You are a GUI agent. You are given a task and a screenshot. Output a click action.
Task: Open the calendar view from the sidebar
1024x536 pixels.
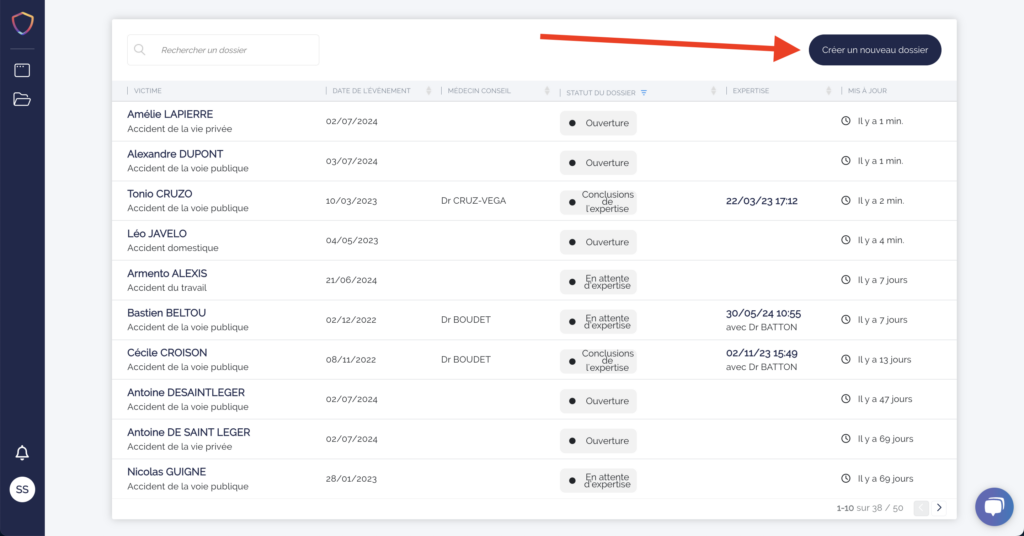point(22,70)
